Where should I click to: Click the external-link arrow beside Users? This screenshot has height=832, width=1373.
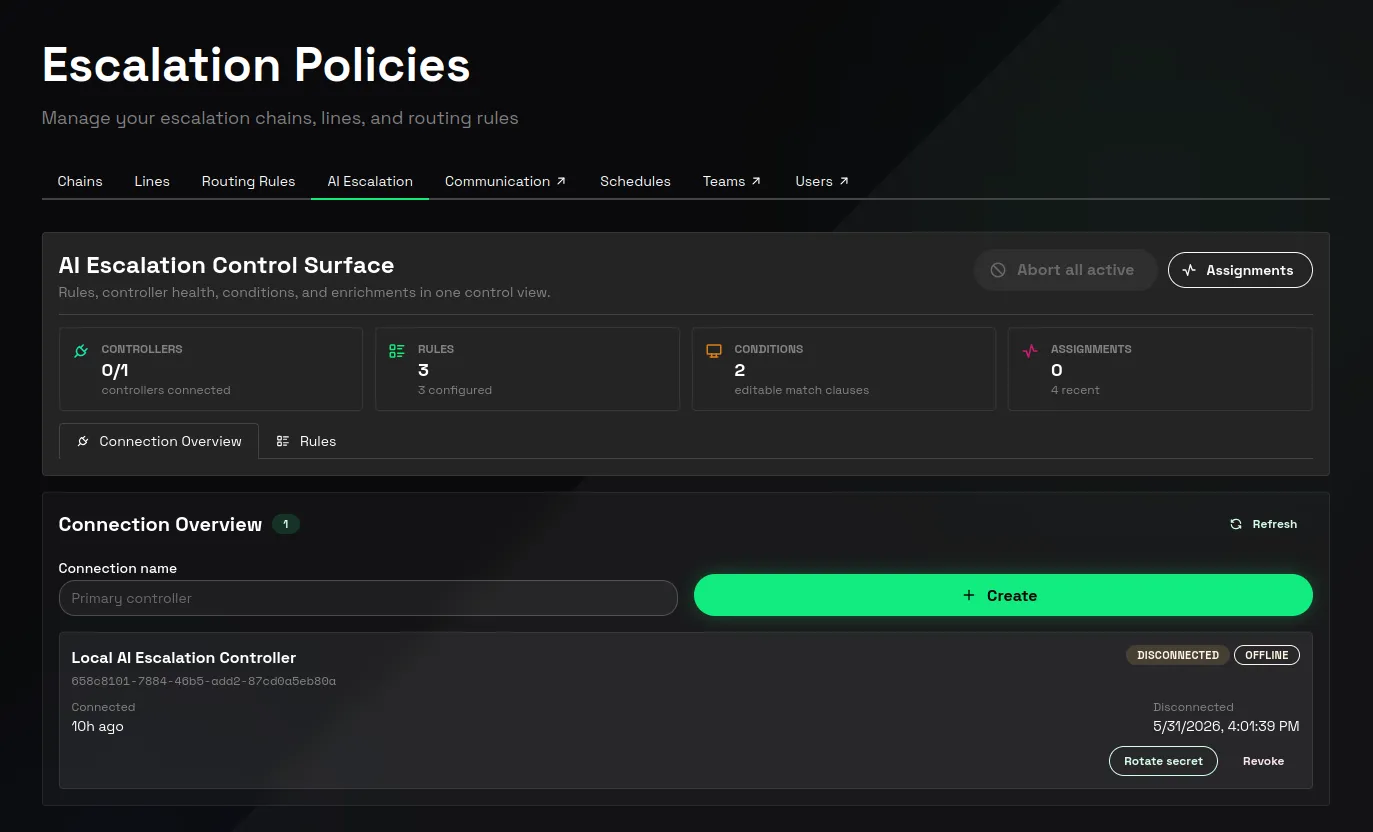(x=844, y=181)
